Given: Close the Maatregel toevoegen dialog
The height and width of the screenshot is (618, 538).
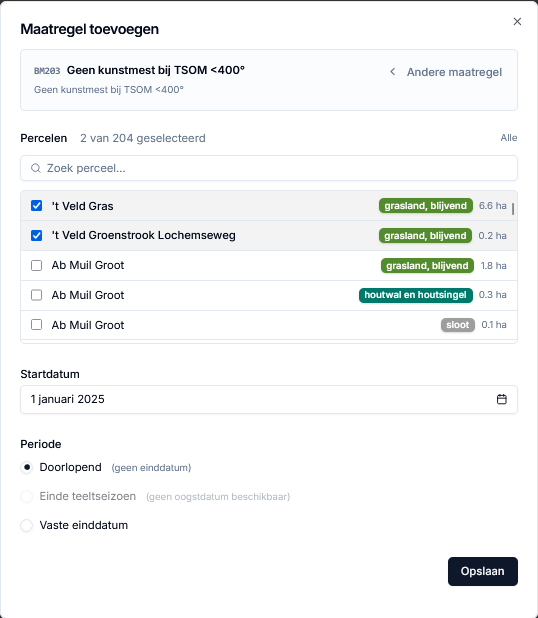Looking at the screenshot, I should pyautogui.click(x=517, y=21).
